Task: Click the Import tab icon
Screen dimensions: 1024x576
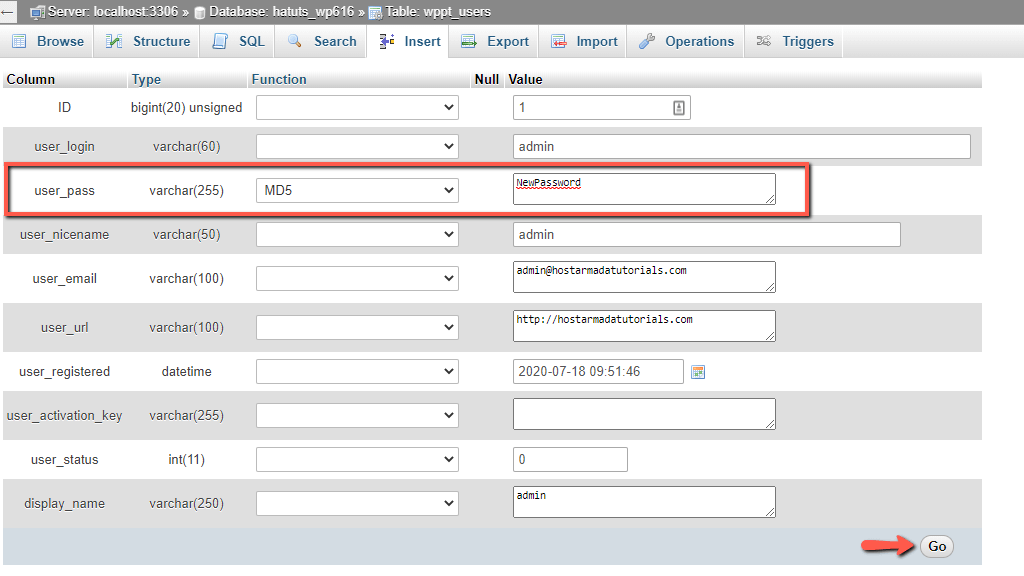Action: pyautogui.click(x=558, y=41)
